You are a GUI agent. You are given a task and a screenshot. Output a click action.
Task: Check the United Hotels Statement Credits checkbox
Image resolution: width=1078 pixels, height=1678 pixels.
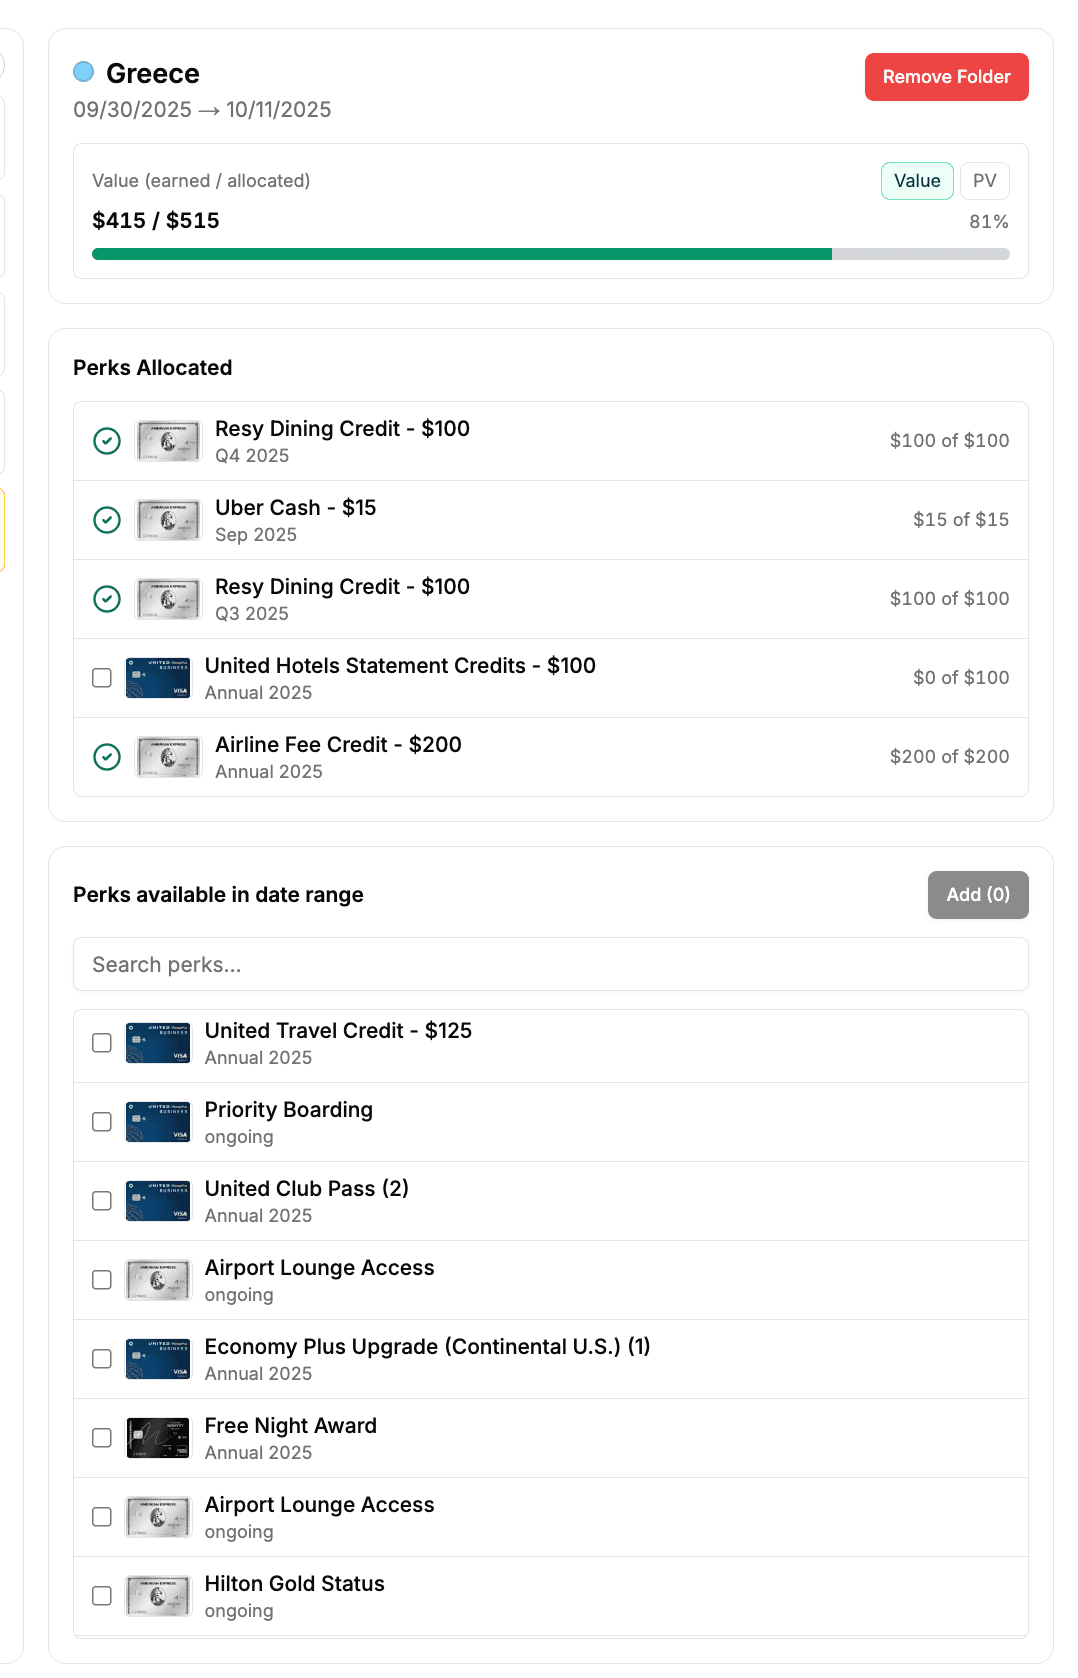point(101,677)
